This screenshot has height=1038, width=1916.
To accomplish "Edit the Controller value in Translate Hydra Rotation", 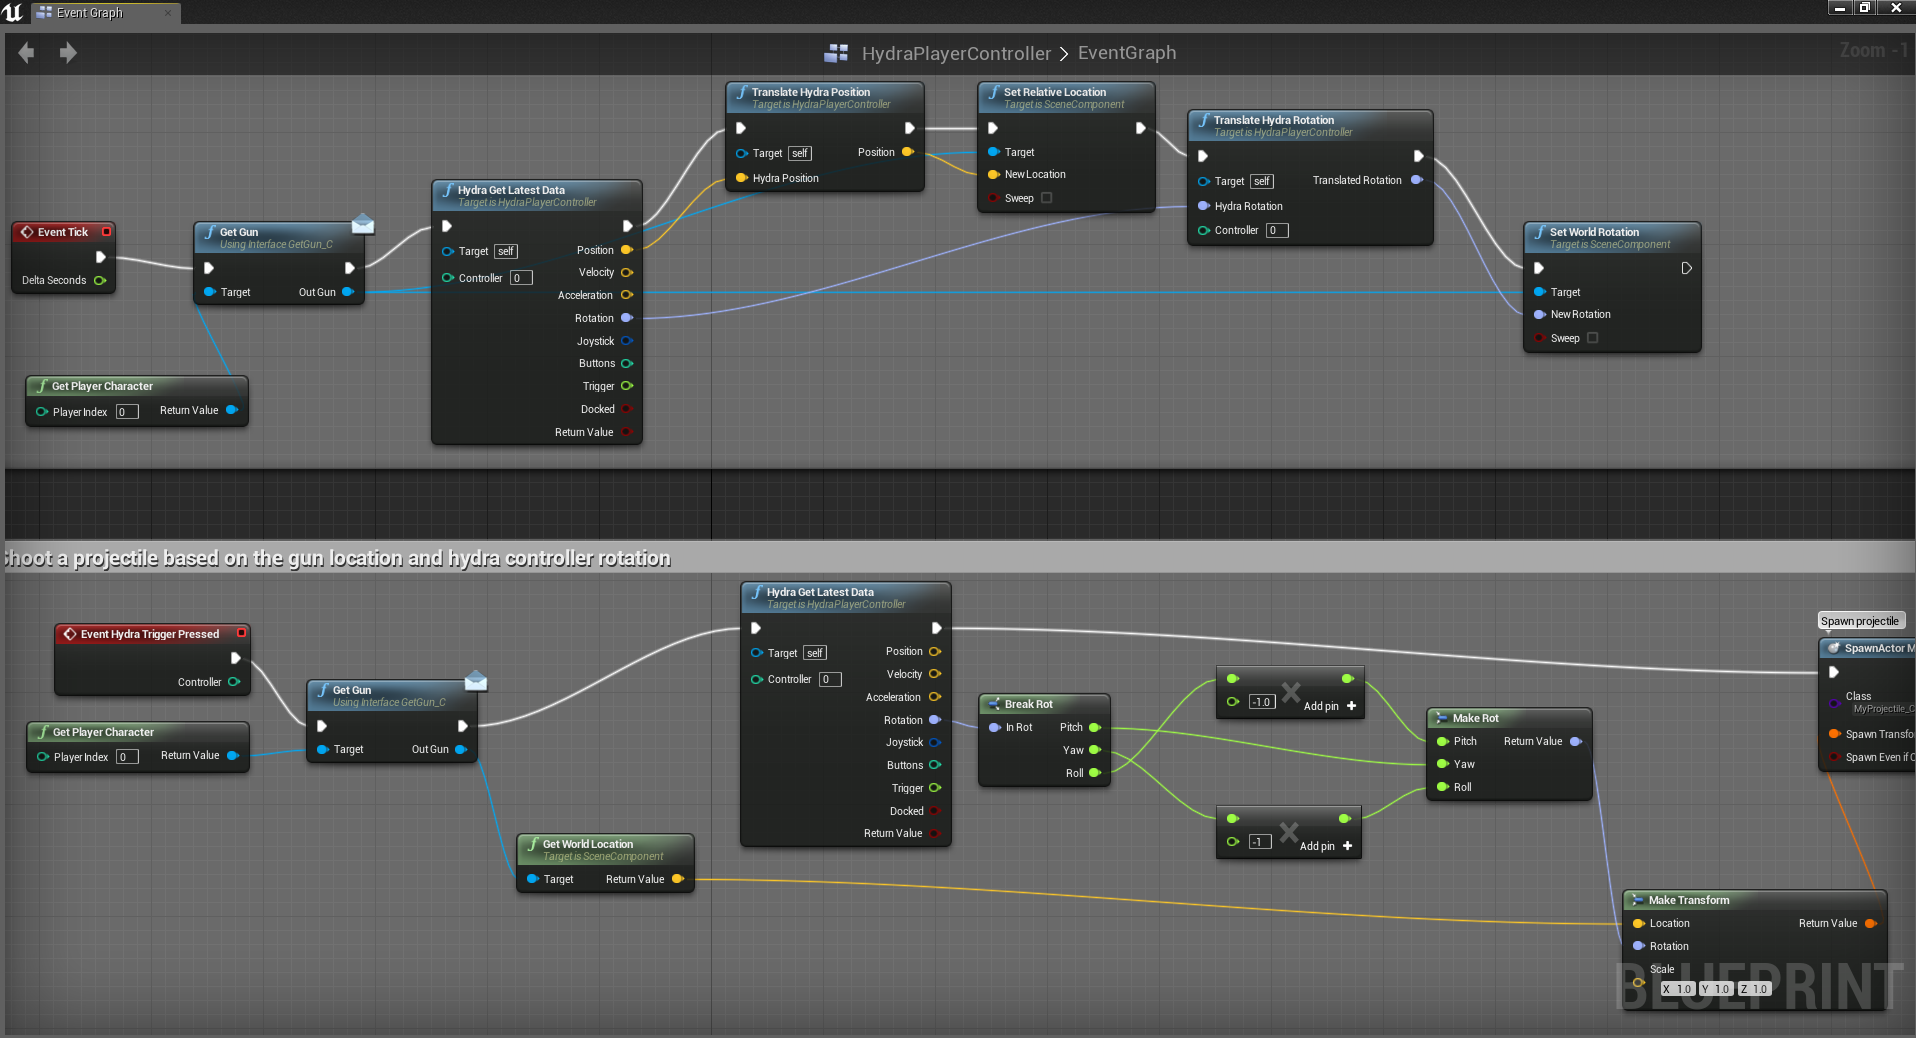I will point(1277,230).
